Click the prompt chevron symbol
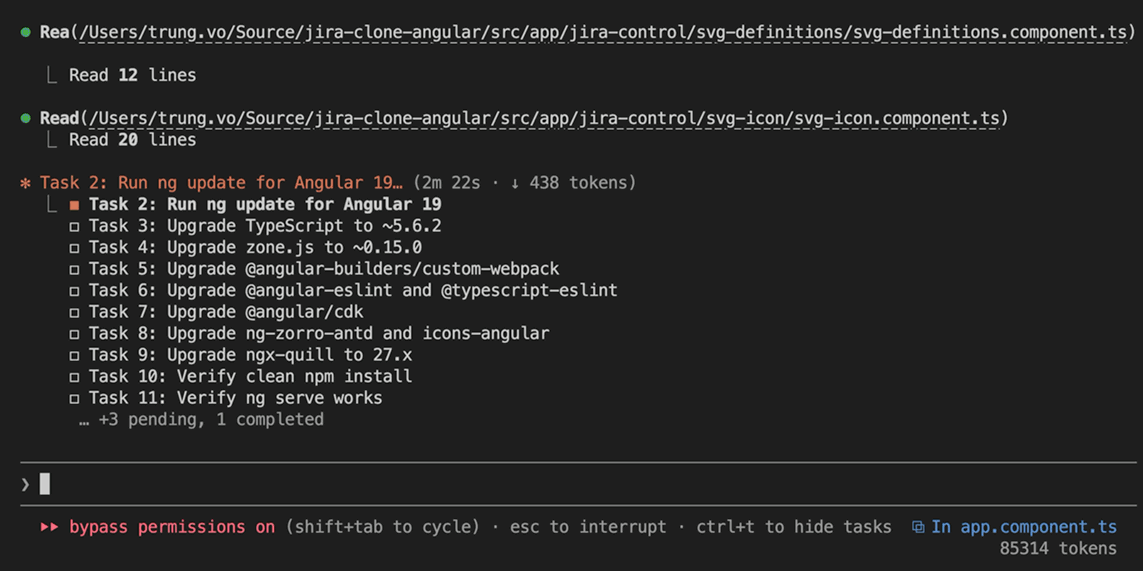 (26, 485)
